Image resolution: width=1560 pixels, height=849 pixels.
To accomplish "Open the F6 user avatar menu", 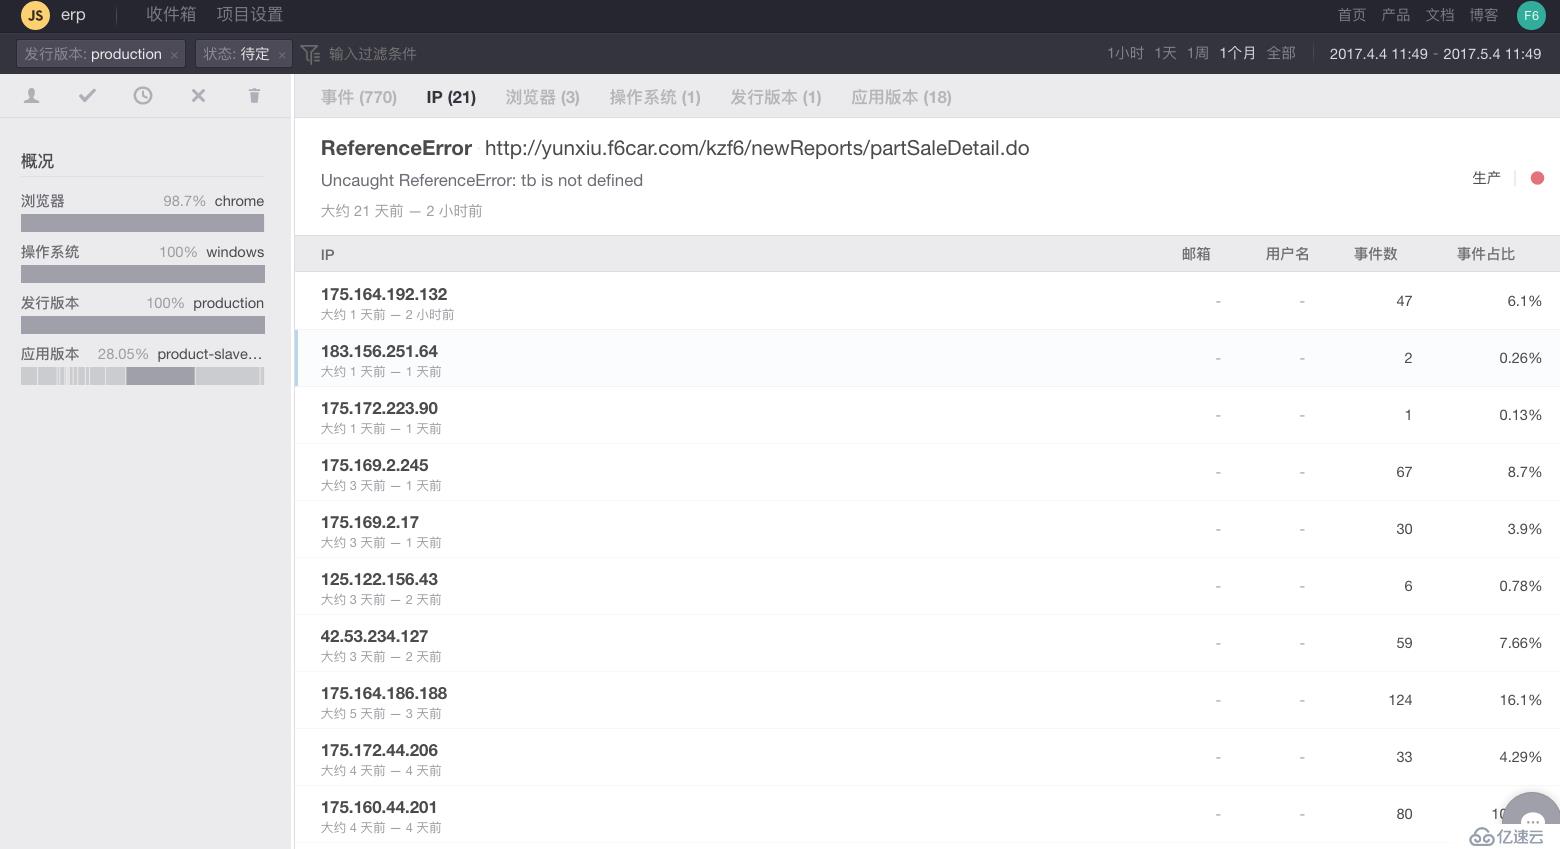I will click(1531, 15).
